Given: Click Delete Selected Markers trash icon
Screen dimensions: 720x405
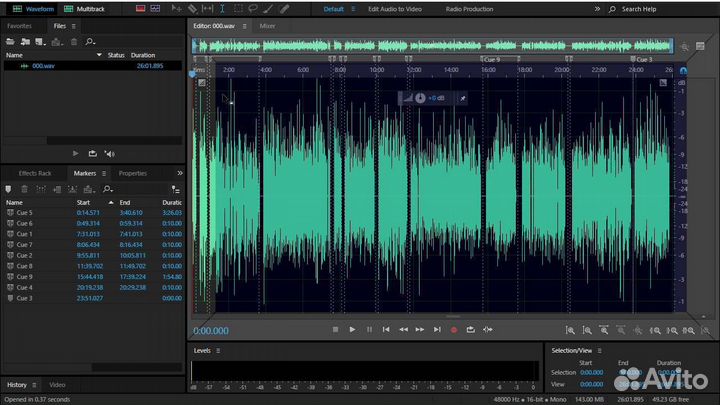Looking at the screenshot, I should pyautogui.click(x=24, y=189).
